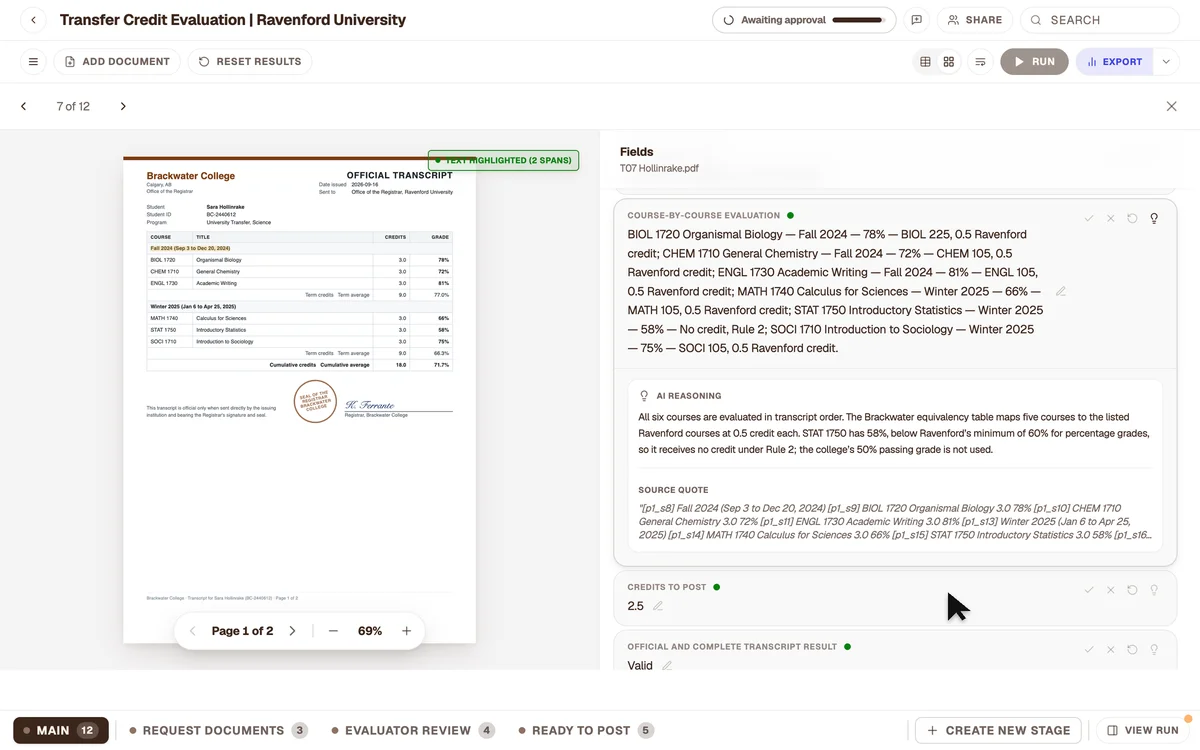
Task: Reject the Credits to Post value
Action: point(1110,590)
